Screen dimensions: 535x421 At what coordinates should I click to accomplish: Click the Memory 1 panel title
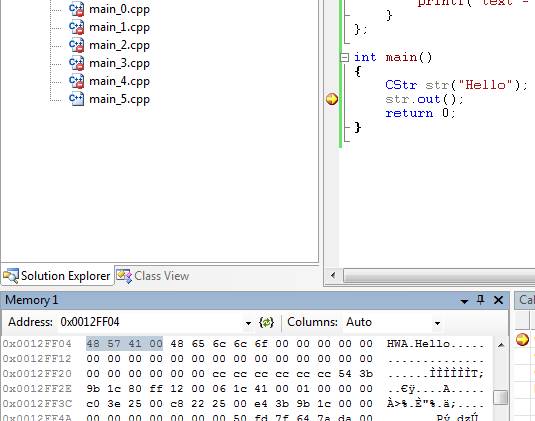click(32, 300)
